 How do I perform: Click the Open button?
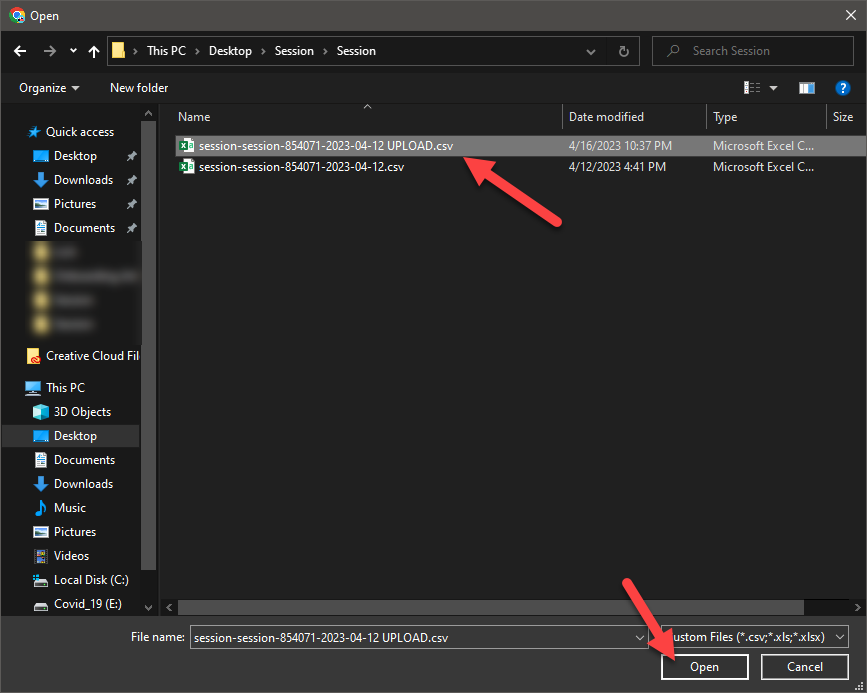click(x=704, y=667)
